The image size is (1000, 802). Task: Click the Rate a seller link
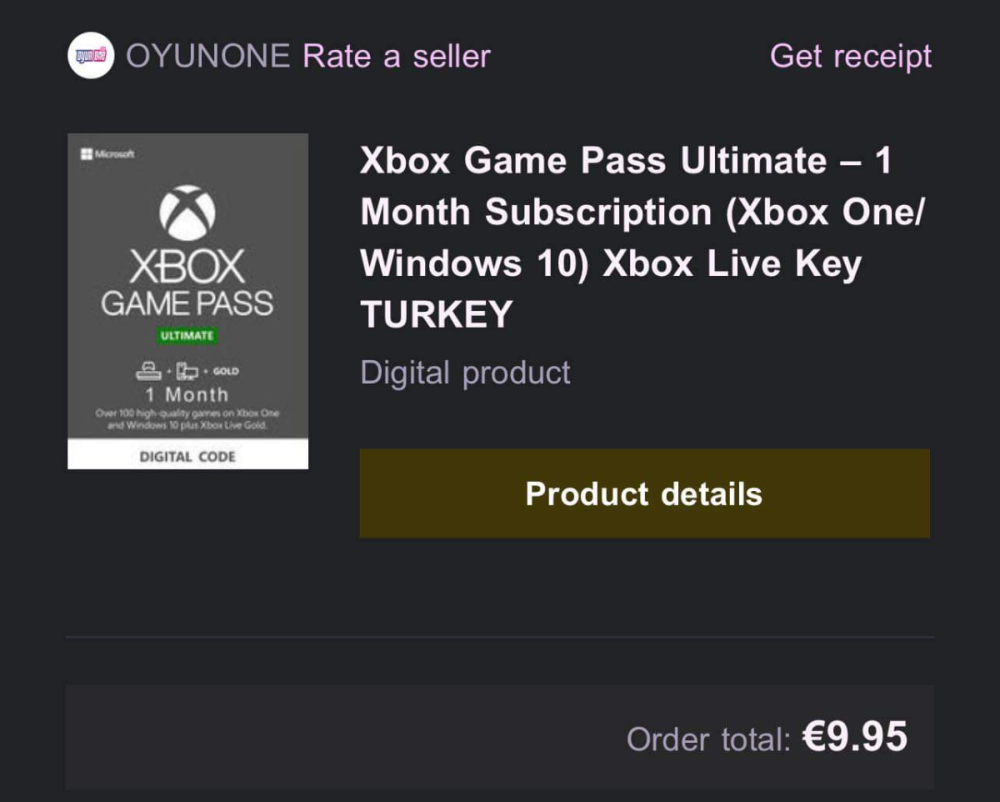396,56
